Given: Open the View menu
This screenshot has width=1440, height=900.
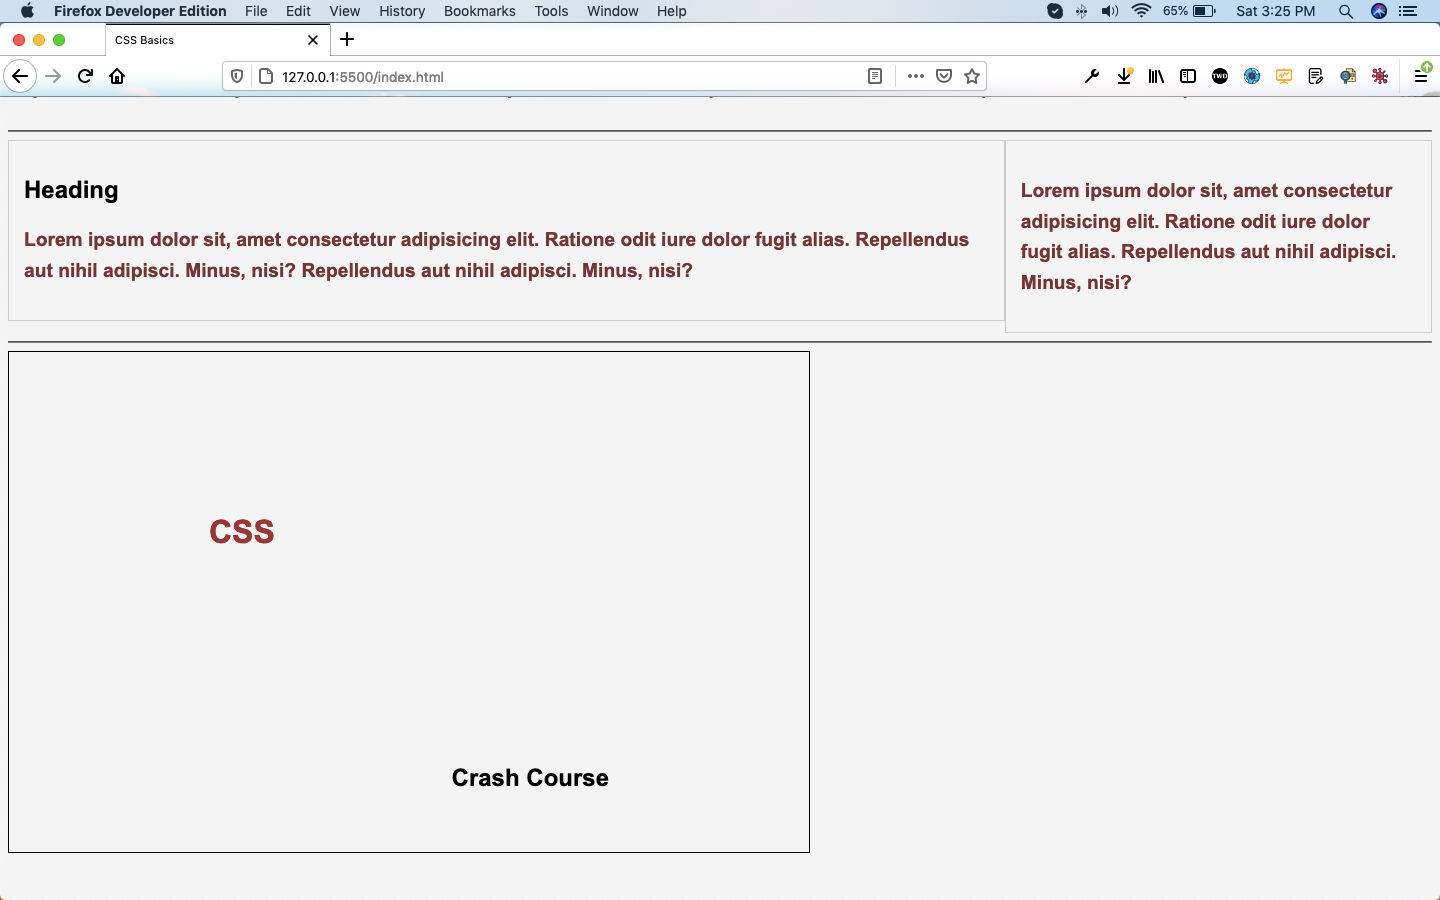Looking at the screenshot, I should [x=344, y=11].
